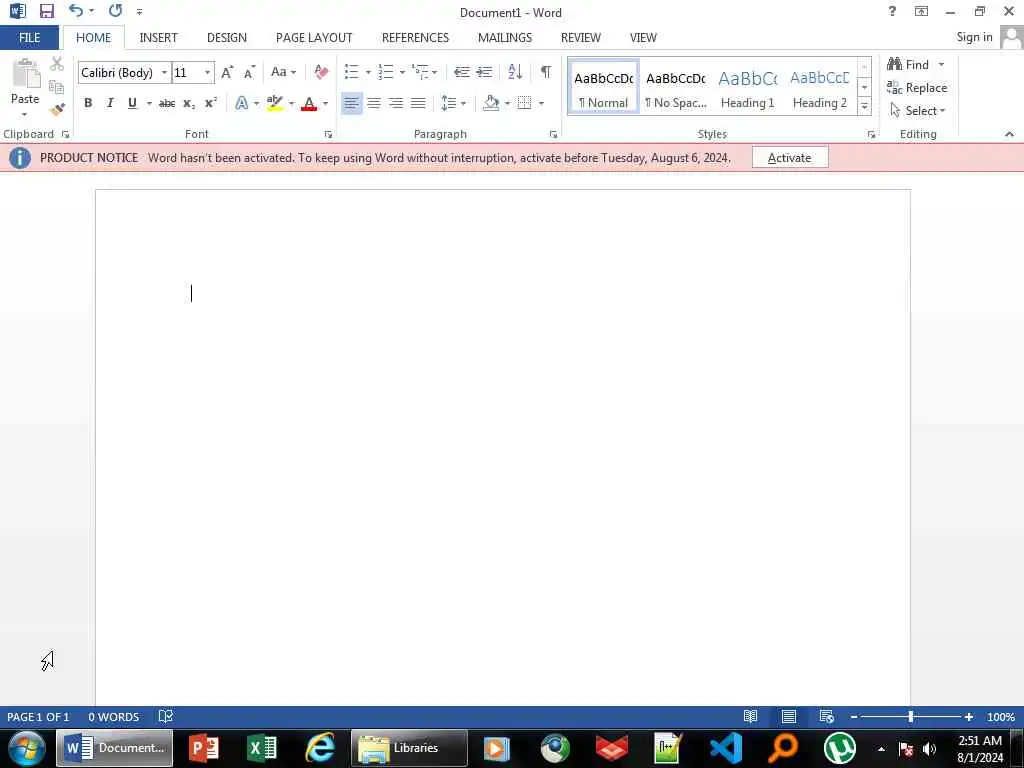Expand the Numbering dropdown arrow

tap(402, 72)
